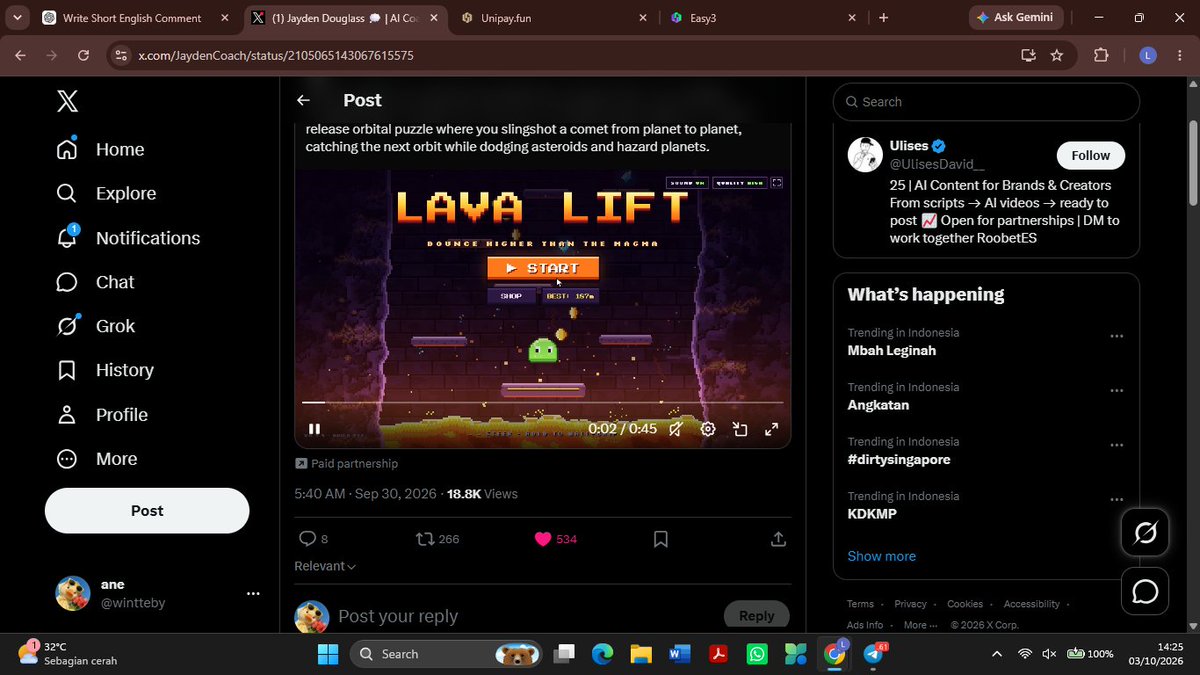Screen dimensions: 1200x675
Task: Open More options in sidebar
Action: 97,459
